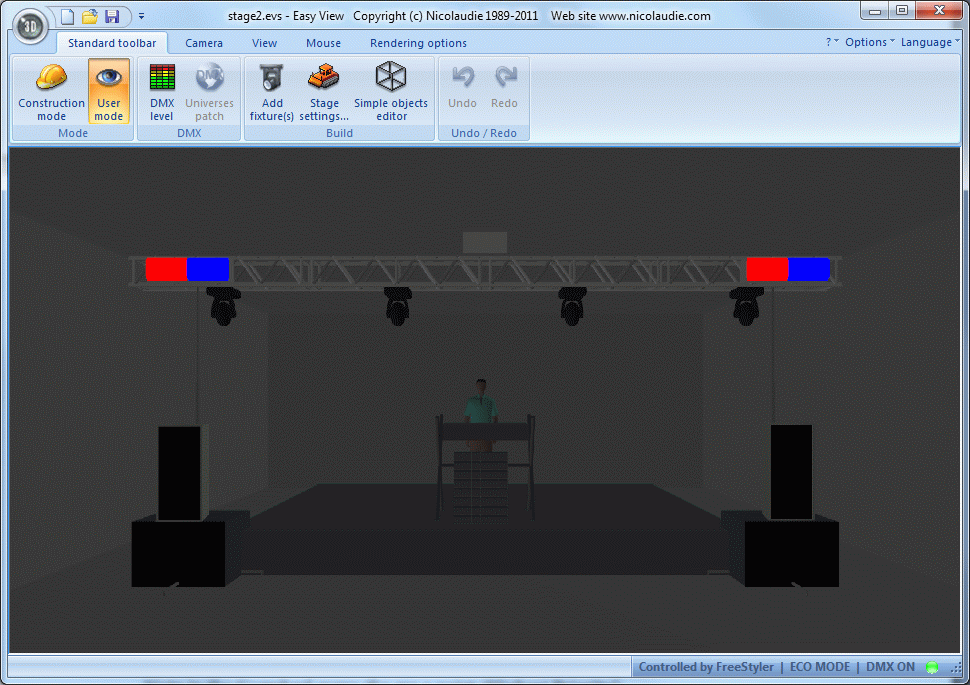The width and height of the screenshot is (970, 685).
Task: Select the second moving head from left
Action: pos(398,306)
